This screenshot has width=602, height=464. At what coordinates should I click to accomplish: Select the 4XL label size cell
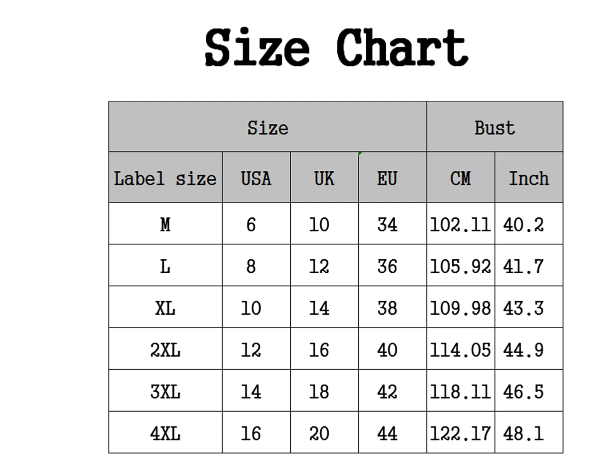[165, 433]
